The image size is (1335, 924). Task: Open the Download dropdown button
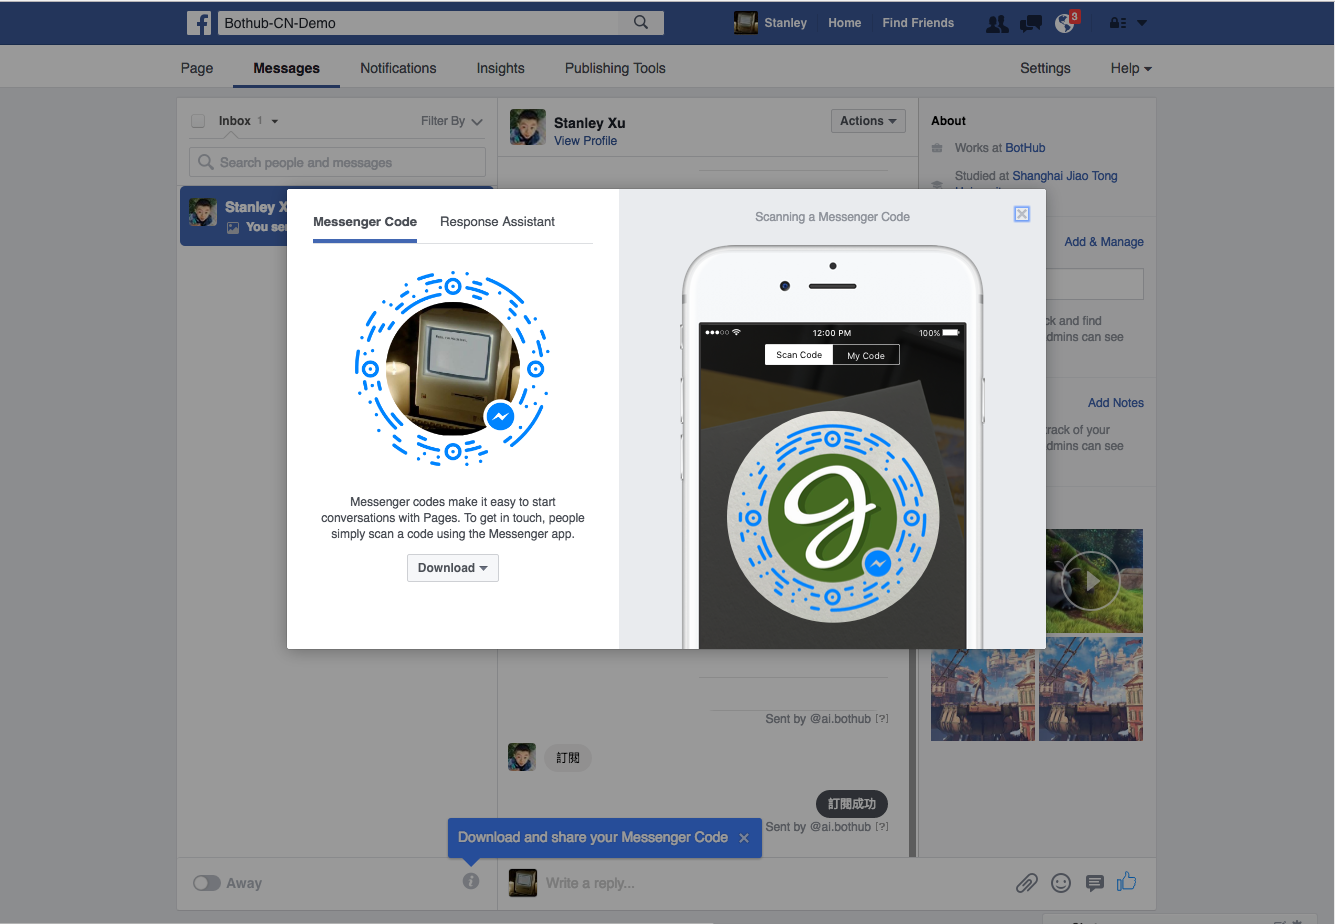(452, 568)
